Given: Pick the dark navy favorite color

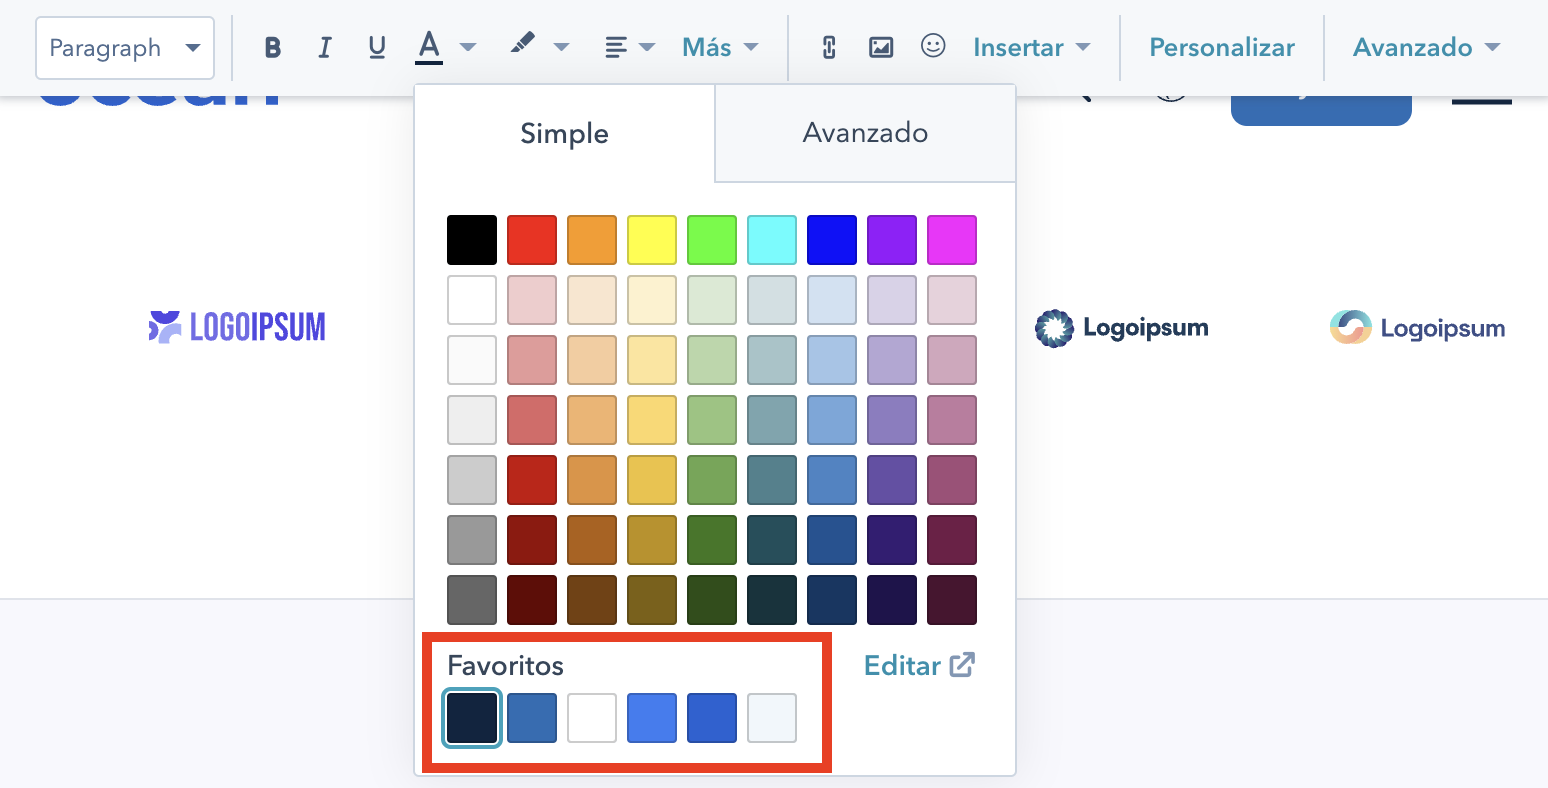Looking at the screenshot, I should (471, 717).
